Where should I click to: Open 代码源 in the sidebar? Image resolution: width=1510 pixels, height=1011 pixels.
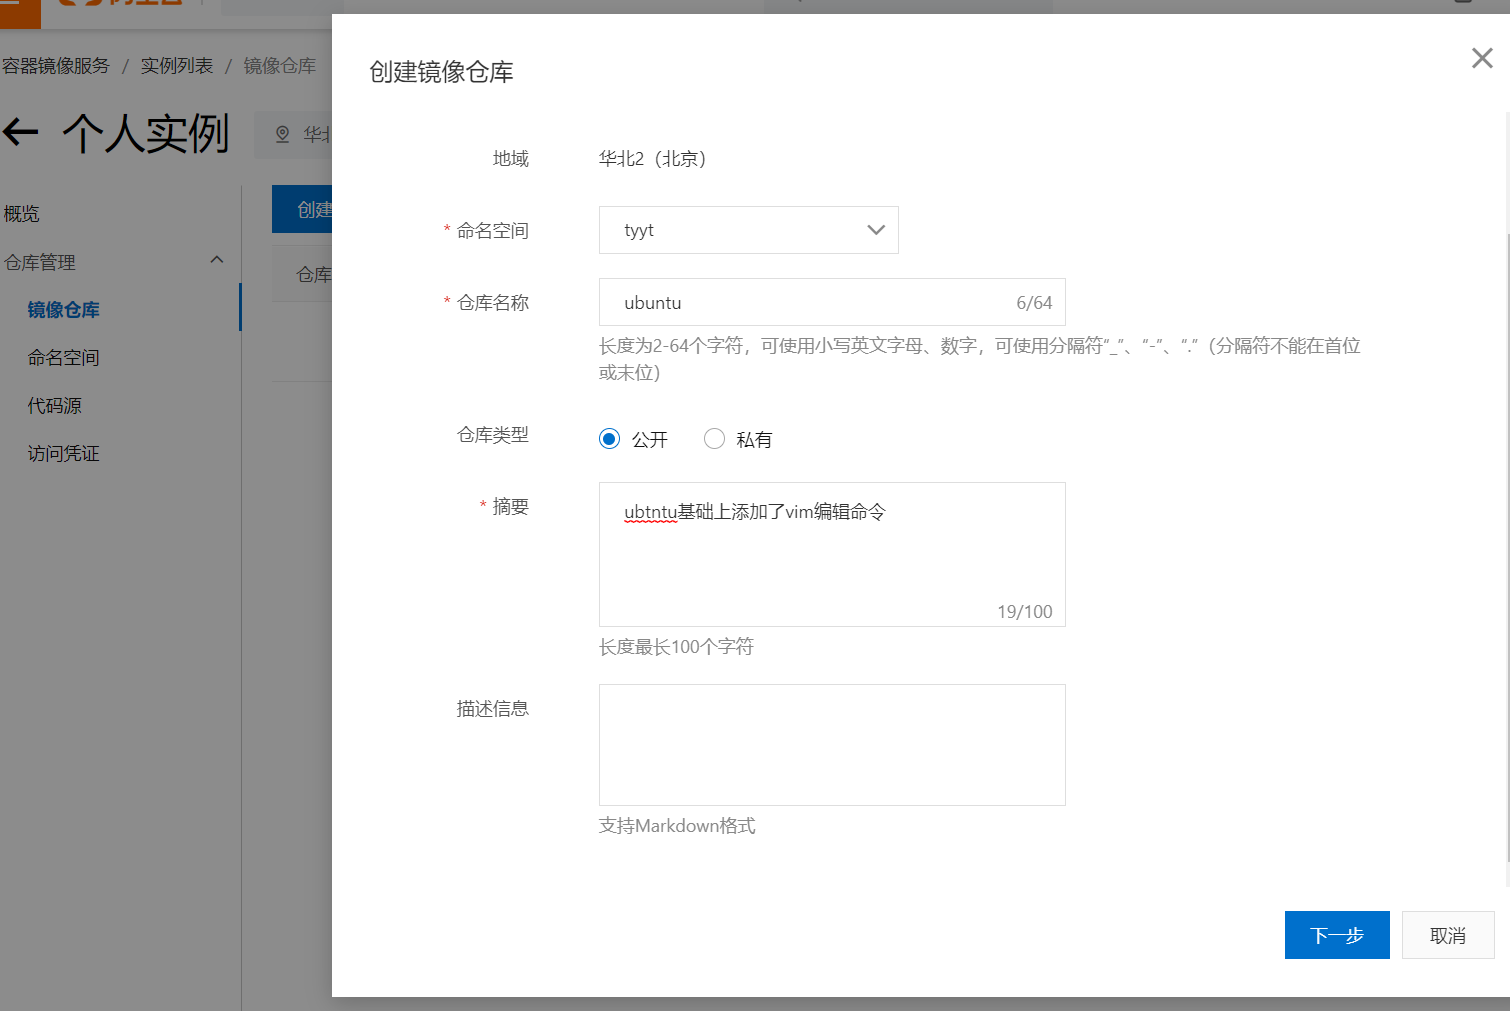click(55, 406)
